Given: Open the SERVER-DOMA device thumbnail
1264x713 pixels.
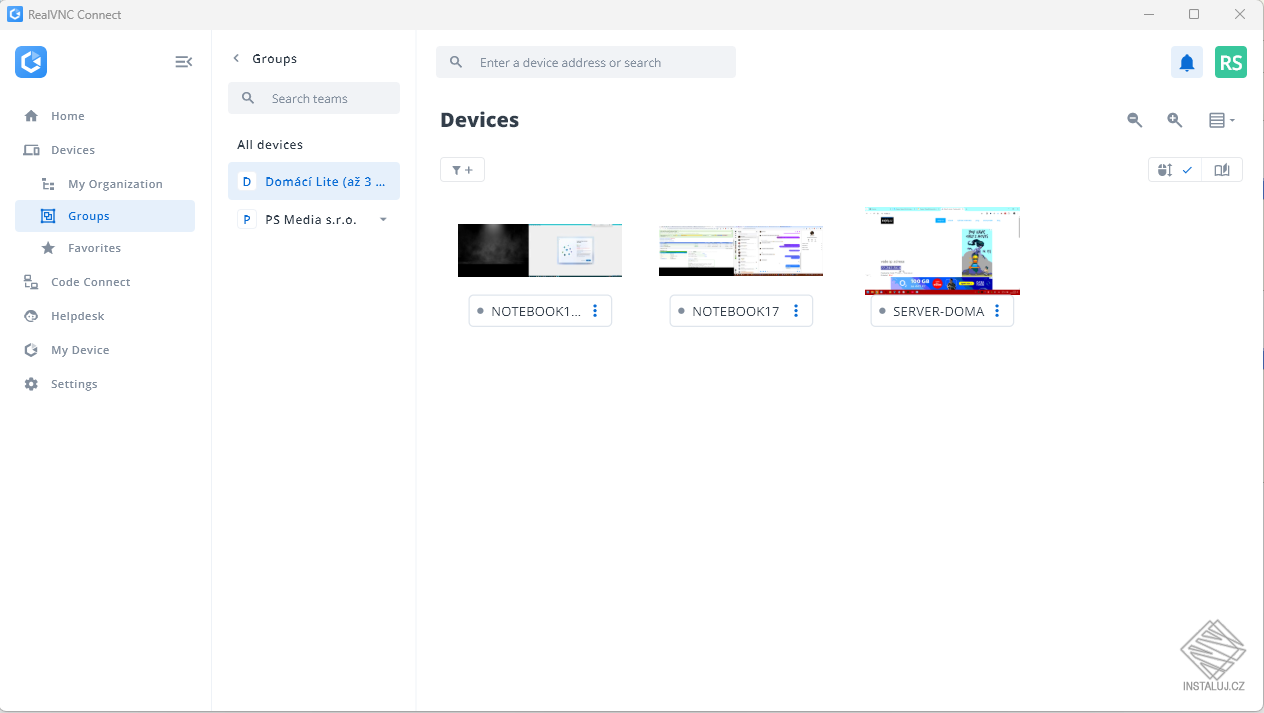Looking at the screenshot, I should (942, 251).
